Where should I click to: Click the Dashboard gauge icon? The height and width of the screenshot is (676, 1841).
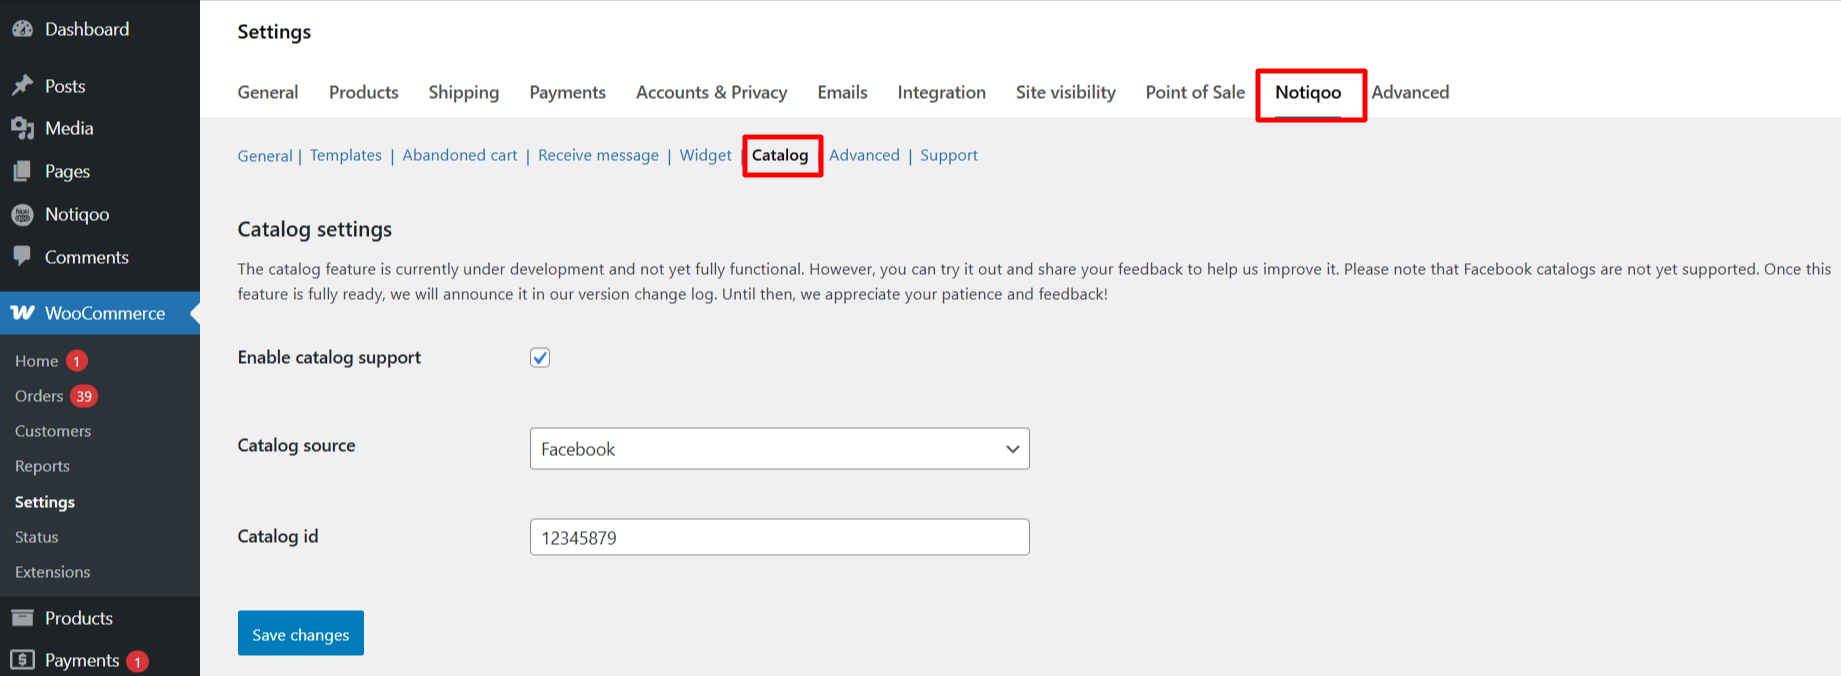[x=22, y=29]
